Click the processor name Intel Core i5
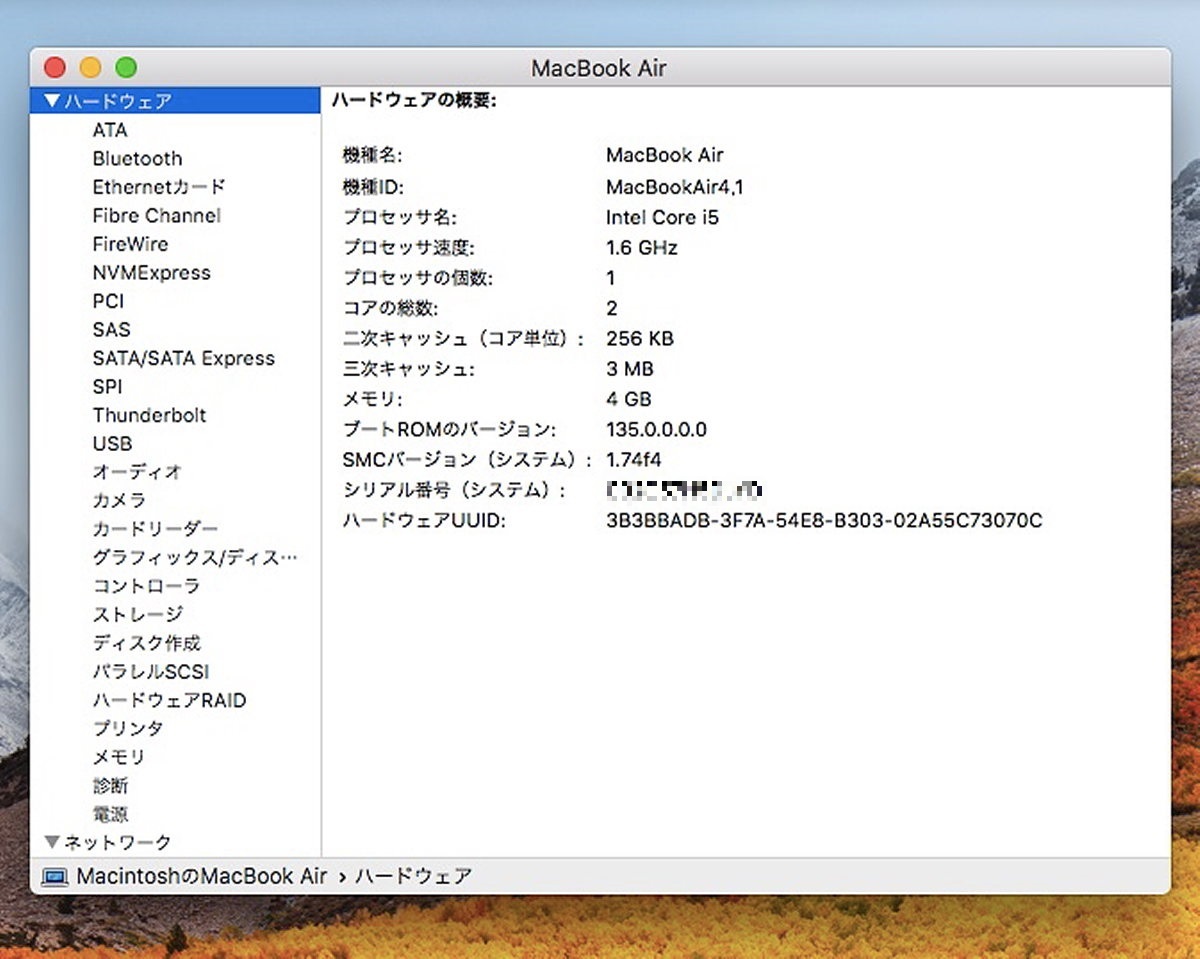This screenshot has width=1200, height=959. coord(662,217)
